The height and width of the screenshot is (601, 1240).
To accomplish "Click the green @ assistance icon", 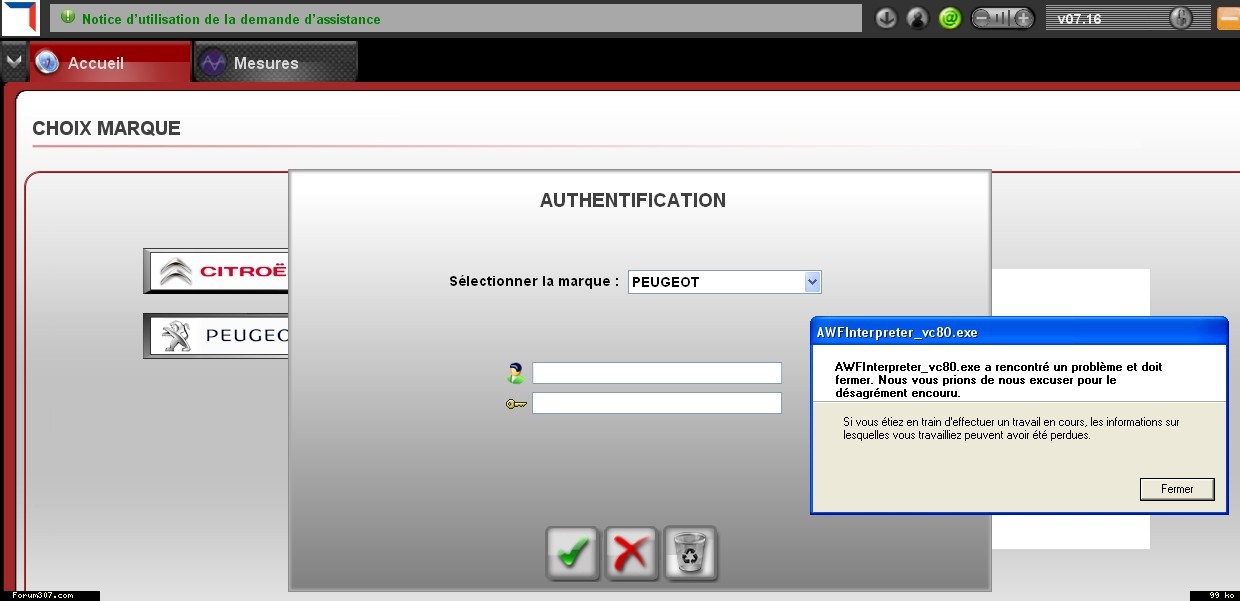I will (950, 18).
